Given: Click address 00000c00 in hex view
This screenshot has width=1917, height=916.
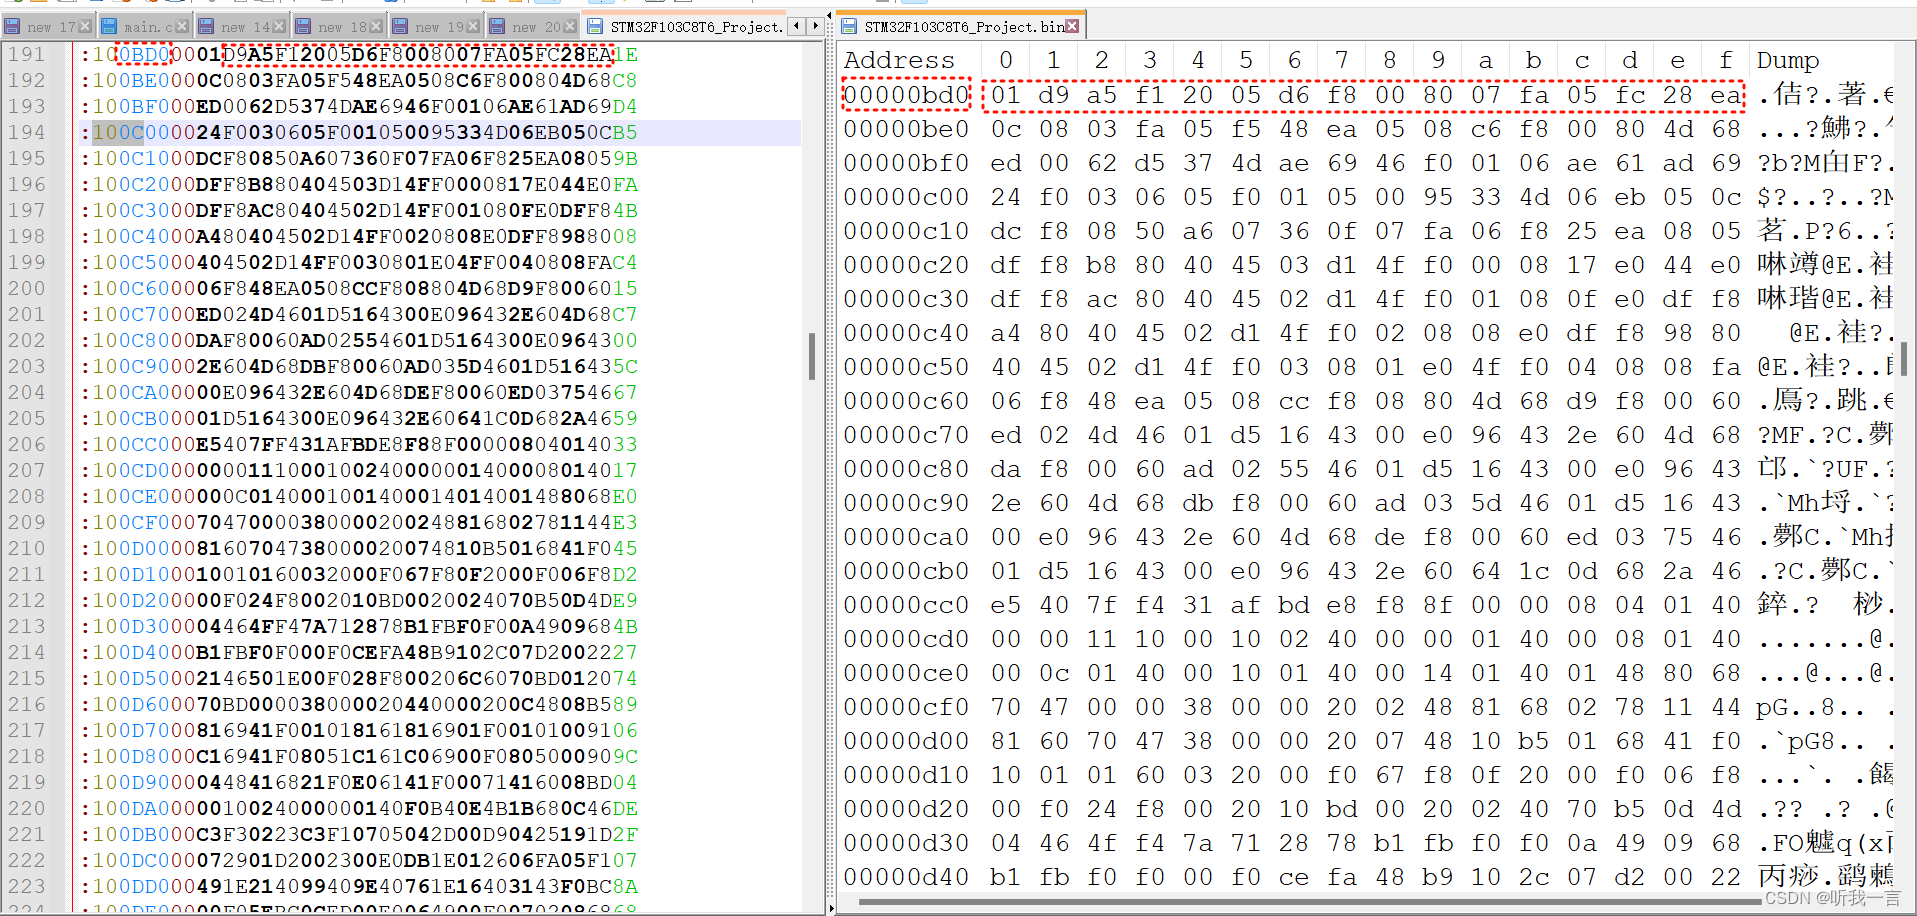Looking at the screenshot, I should coord(906,197).
